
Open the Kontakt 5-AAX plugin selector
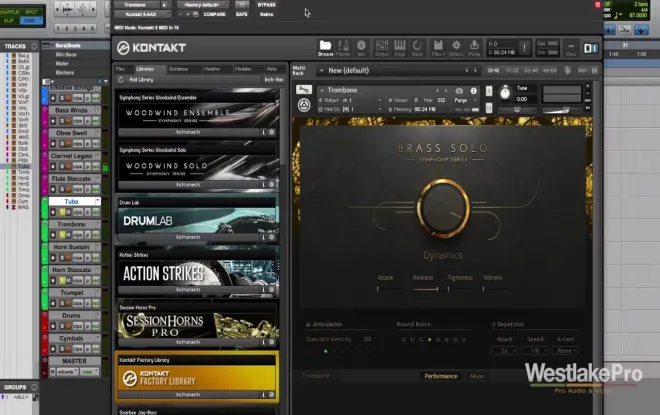coord(142,14)
